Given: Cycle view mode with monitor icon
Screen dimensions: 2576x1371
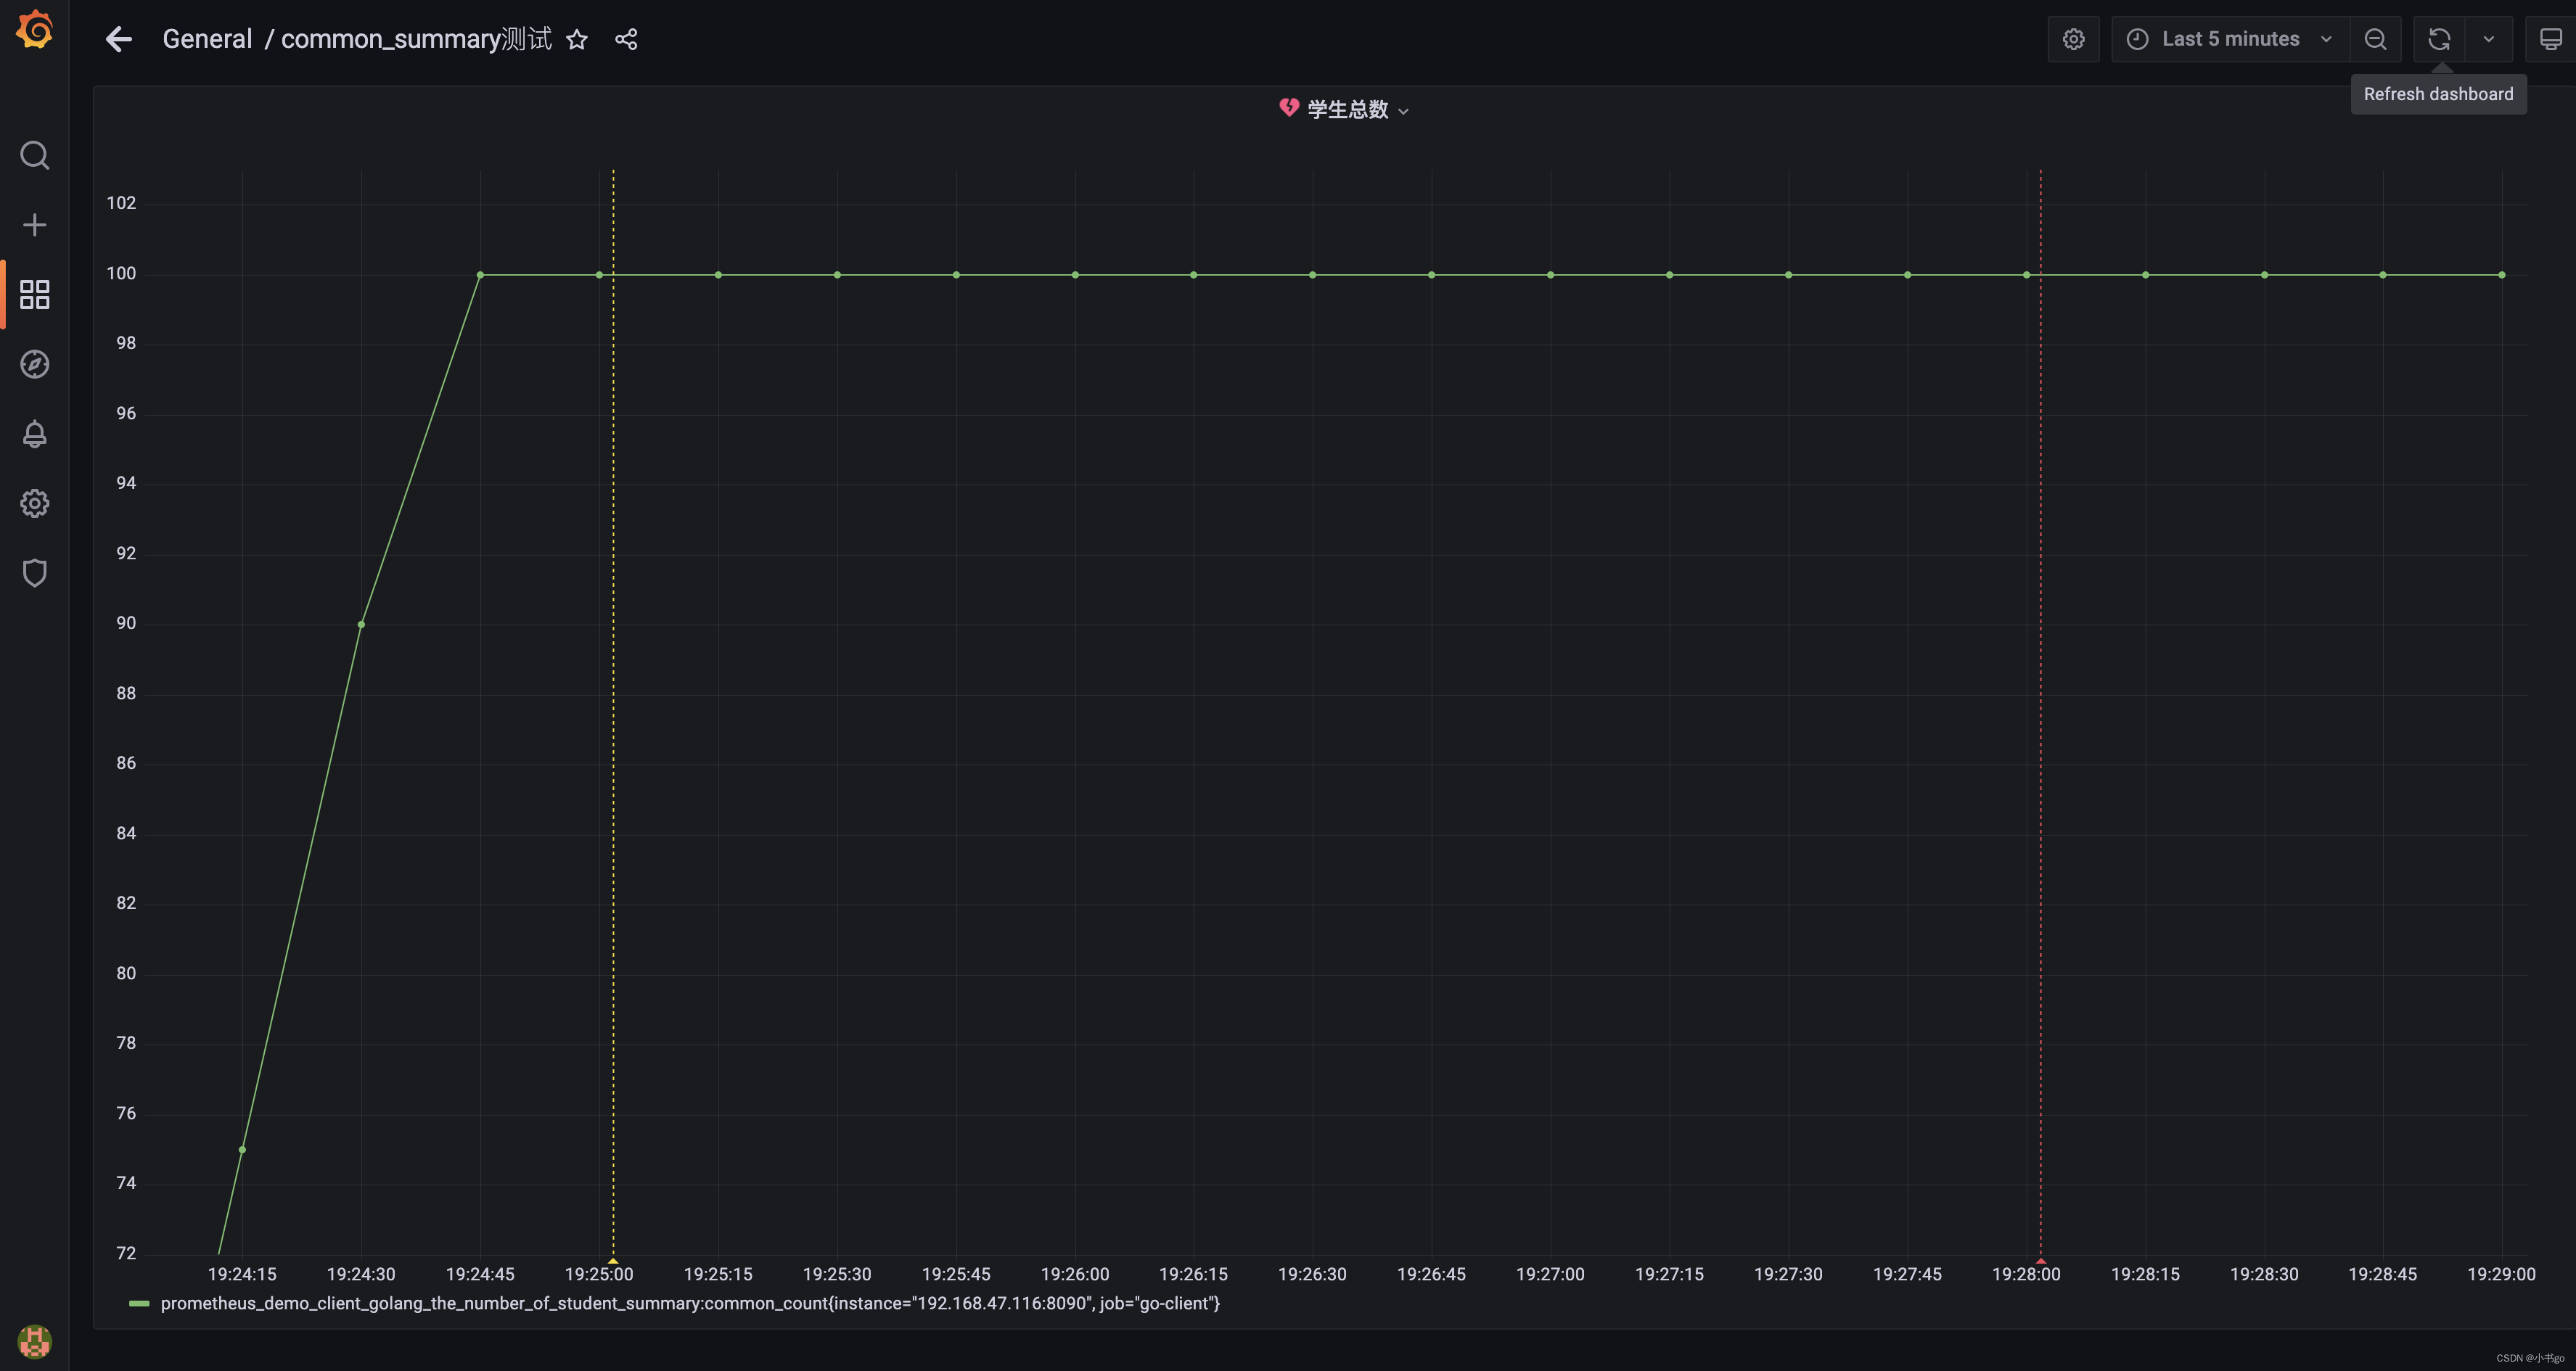Looking at the screenshot, I should tap(2550, 39).
